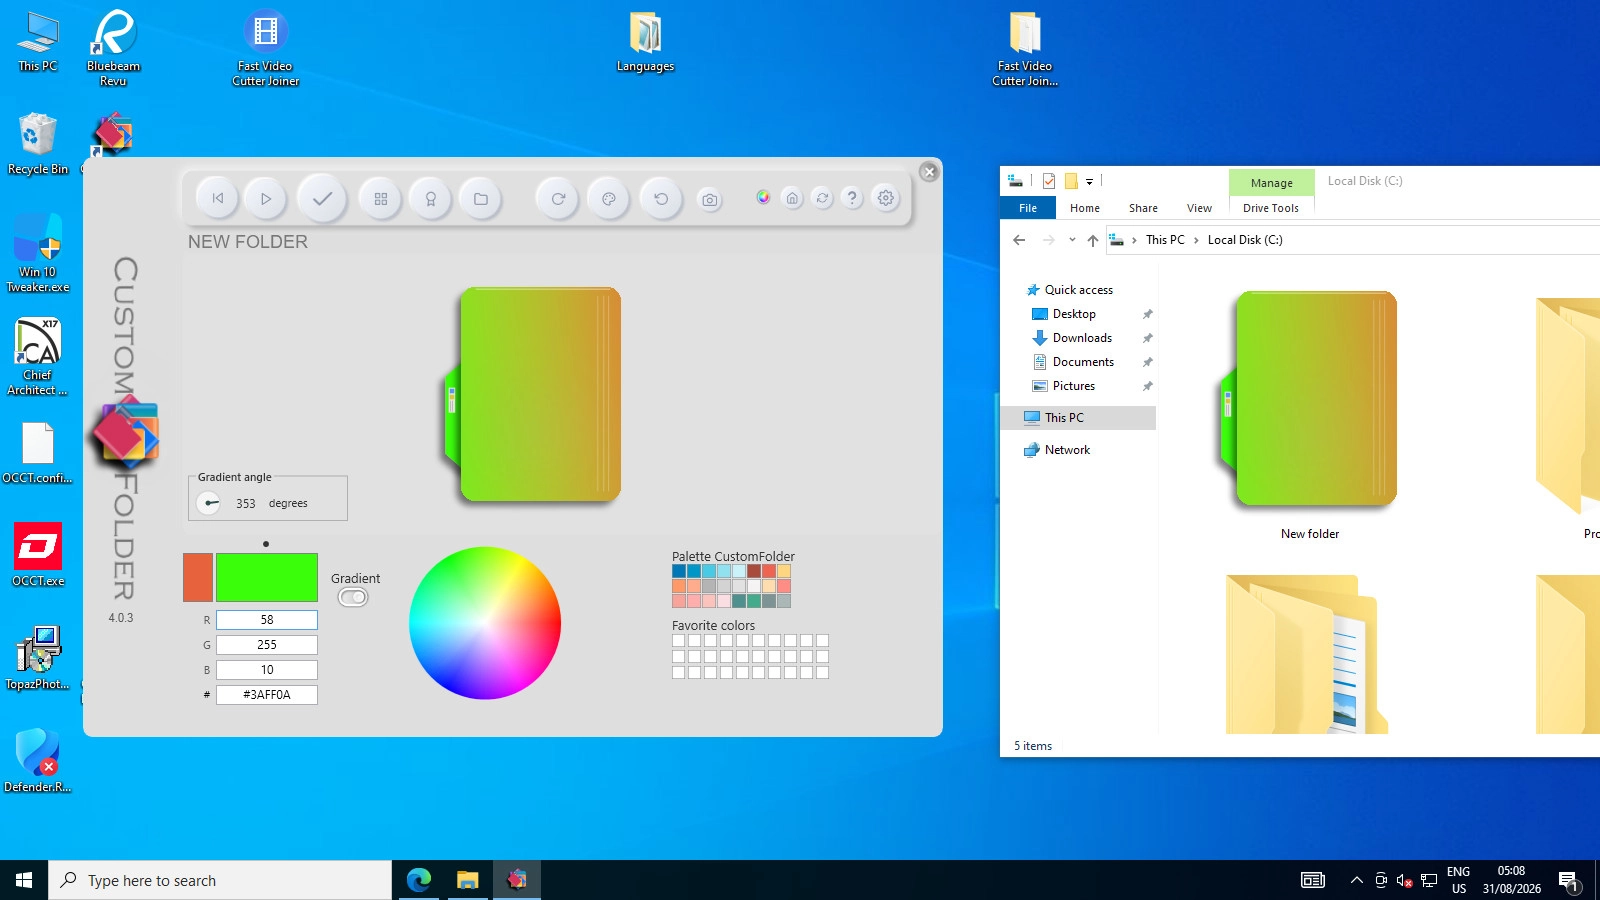Click This PC in the address breadcrumb
Image resolution: width=1600 pixels, height=900 pixels.
coord(1165,240)
